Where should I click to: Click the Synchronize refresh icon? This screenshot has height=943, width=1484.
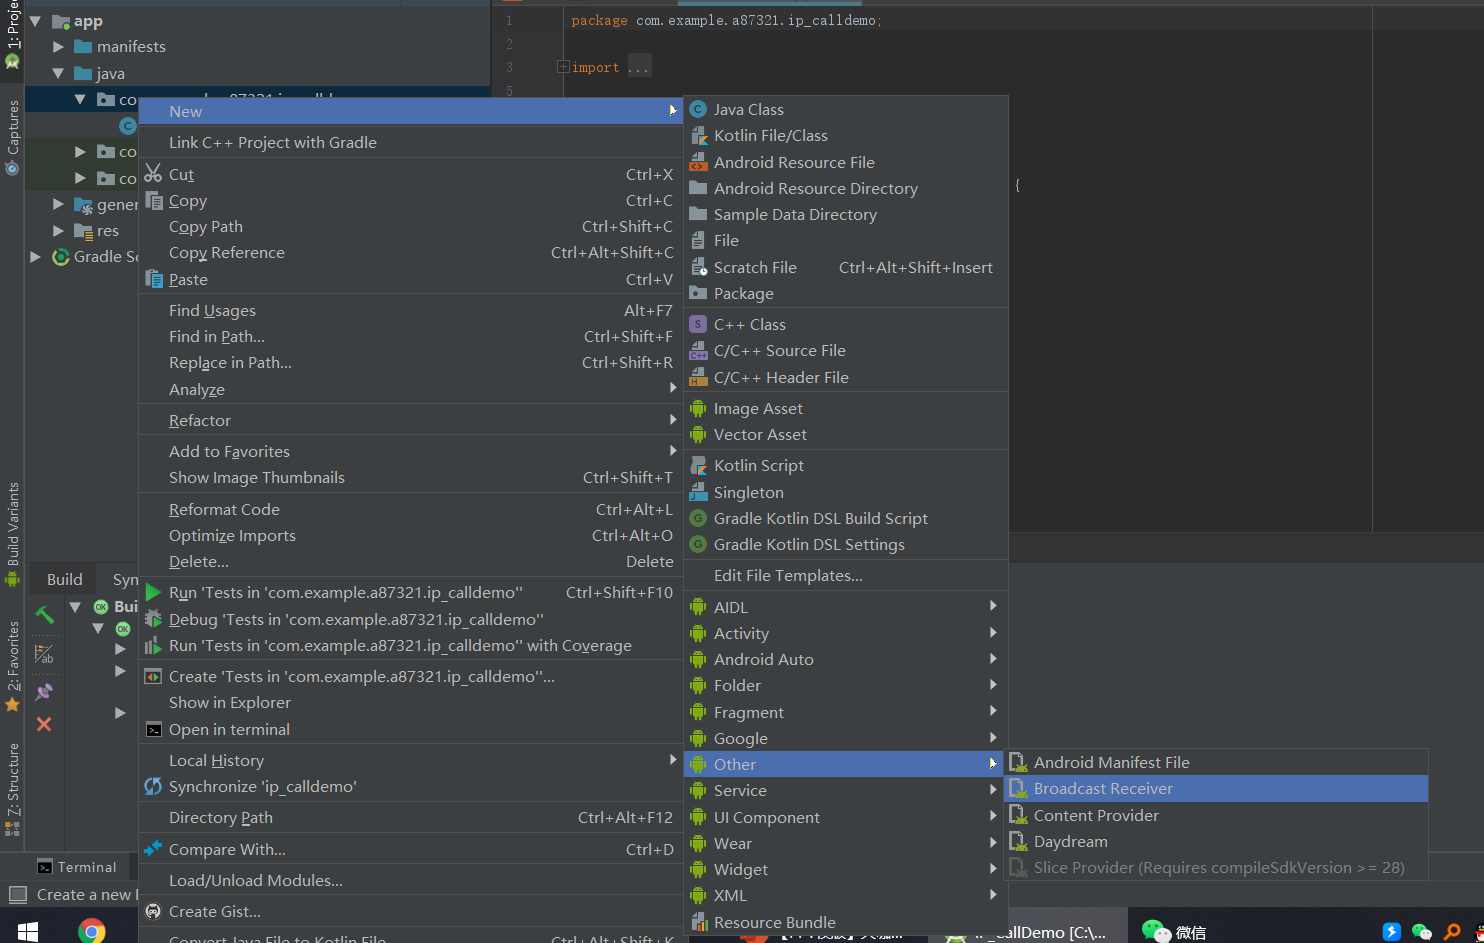[x=153, y=786]
